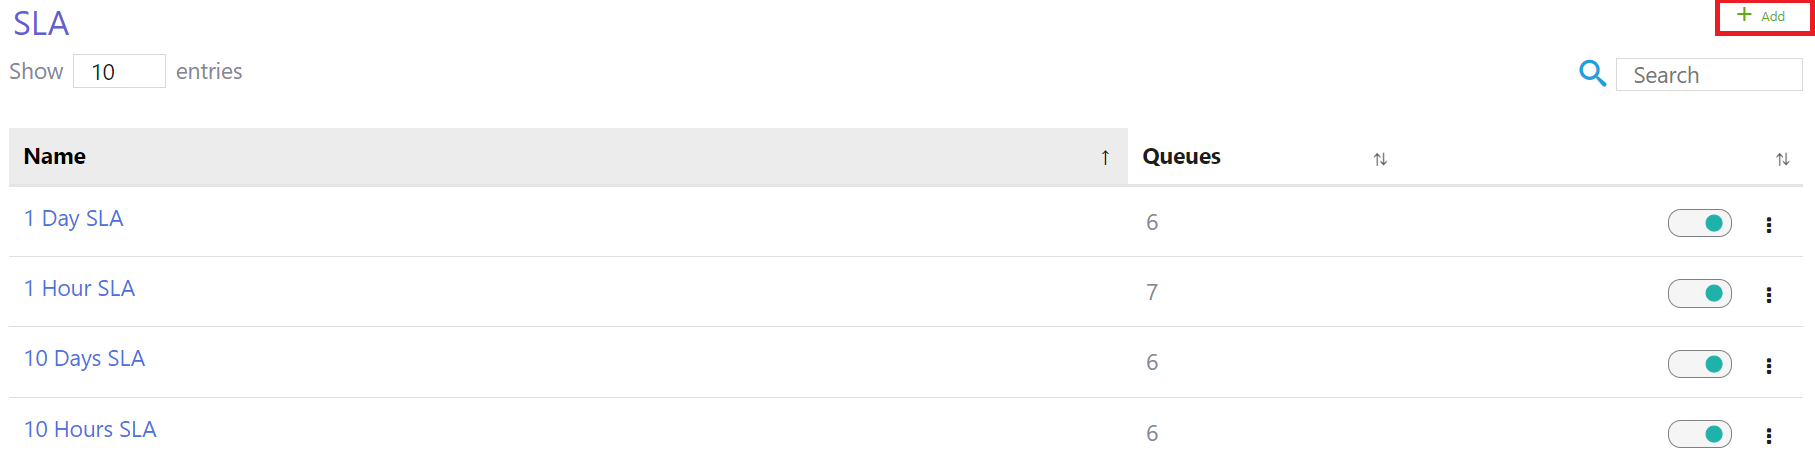Open the 10 Hours SLA link
The height and width of the screenshot is (454, 1815).
click(x=91, y=430)
